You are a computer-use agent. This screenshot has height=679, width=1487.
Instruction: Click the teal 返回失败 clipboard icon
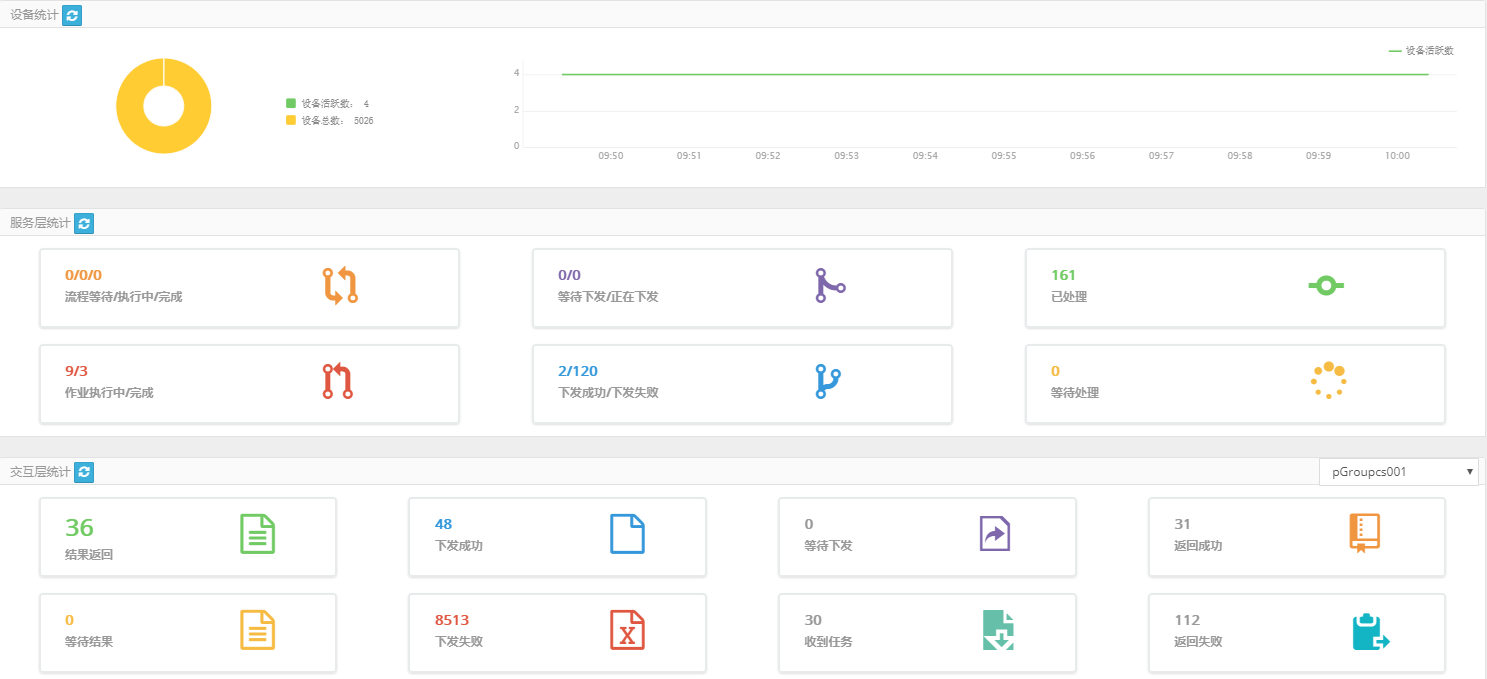coord(1369,631)
